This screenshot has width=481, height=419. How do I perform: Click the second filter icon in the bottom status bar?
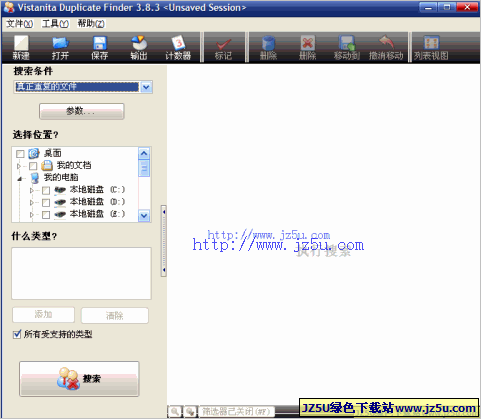tap(190, 411)
